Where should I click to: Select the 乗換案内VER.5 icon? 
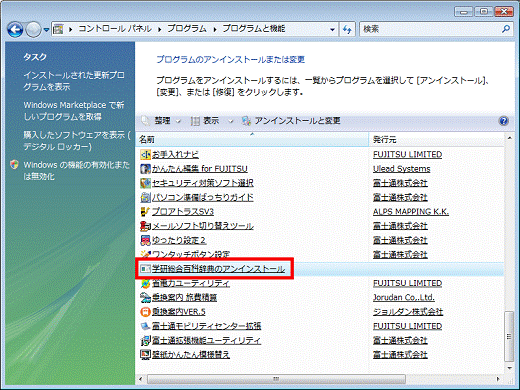[x=145, y=312]
